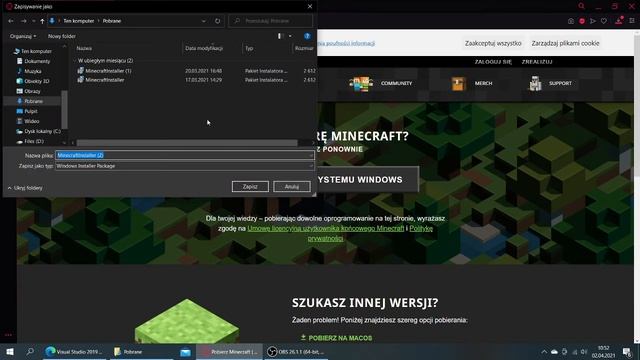Open Obiekty 3D in the sidebar

(33, 81)
